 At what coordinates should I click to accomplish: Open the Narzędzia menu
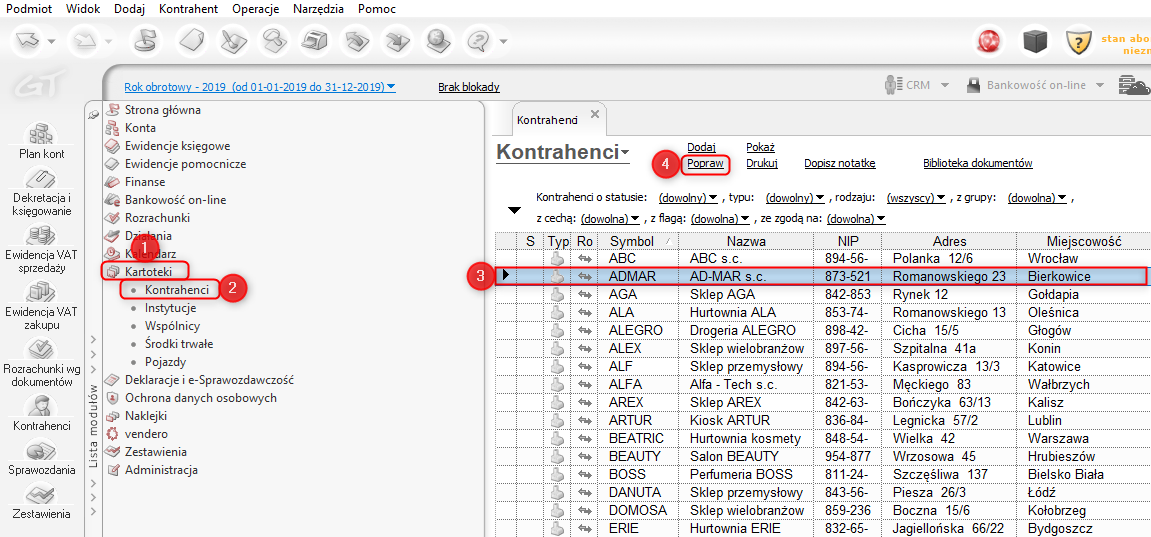pos(318,9)
